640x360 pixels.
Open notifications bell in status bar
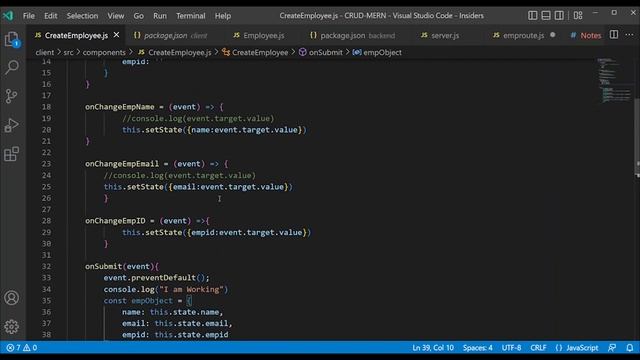click(630, 348)
